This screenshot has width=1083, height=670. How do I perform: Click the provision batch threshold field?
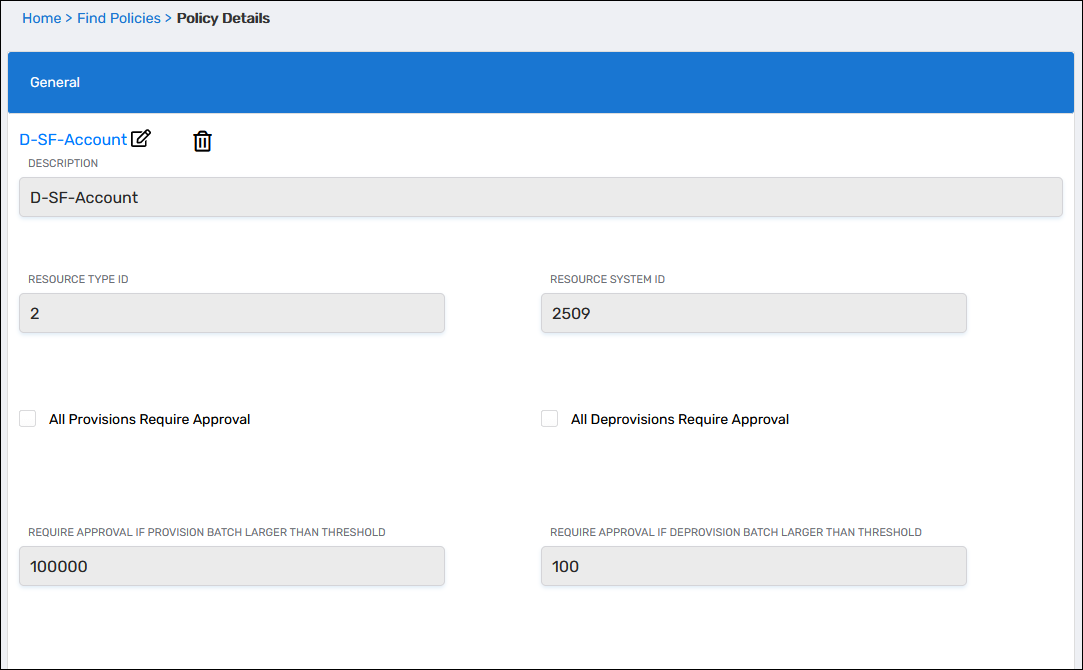pos(231,566)
